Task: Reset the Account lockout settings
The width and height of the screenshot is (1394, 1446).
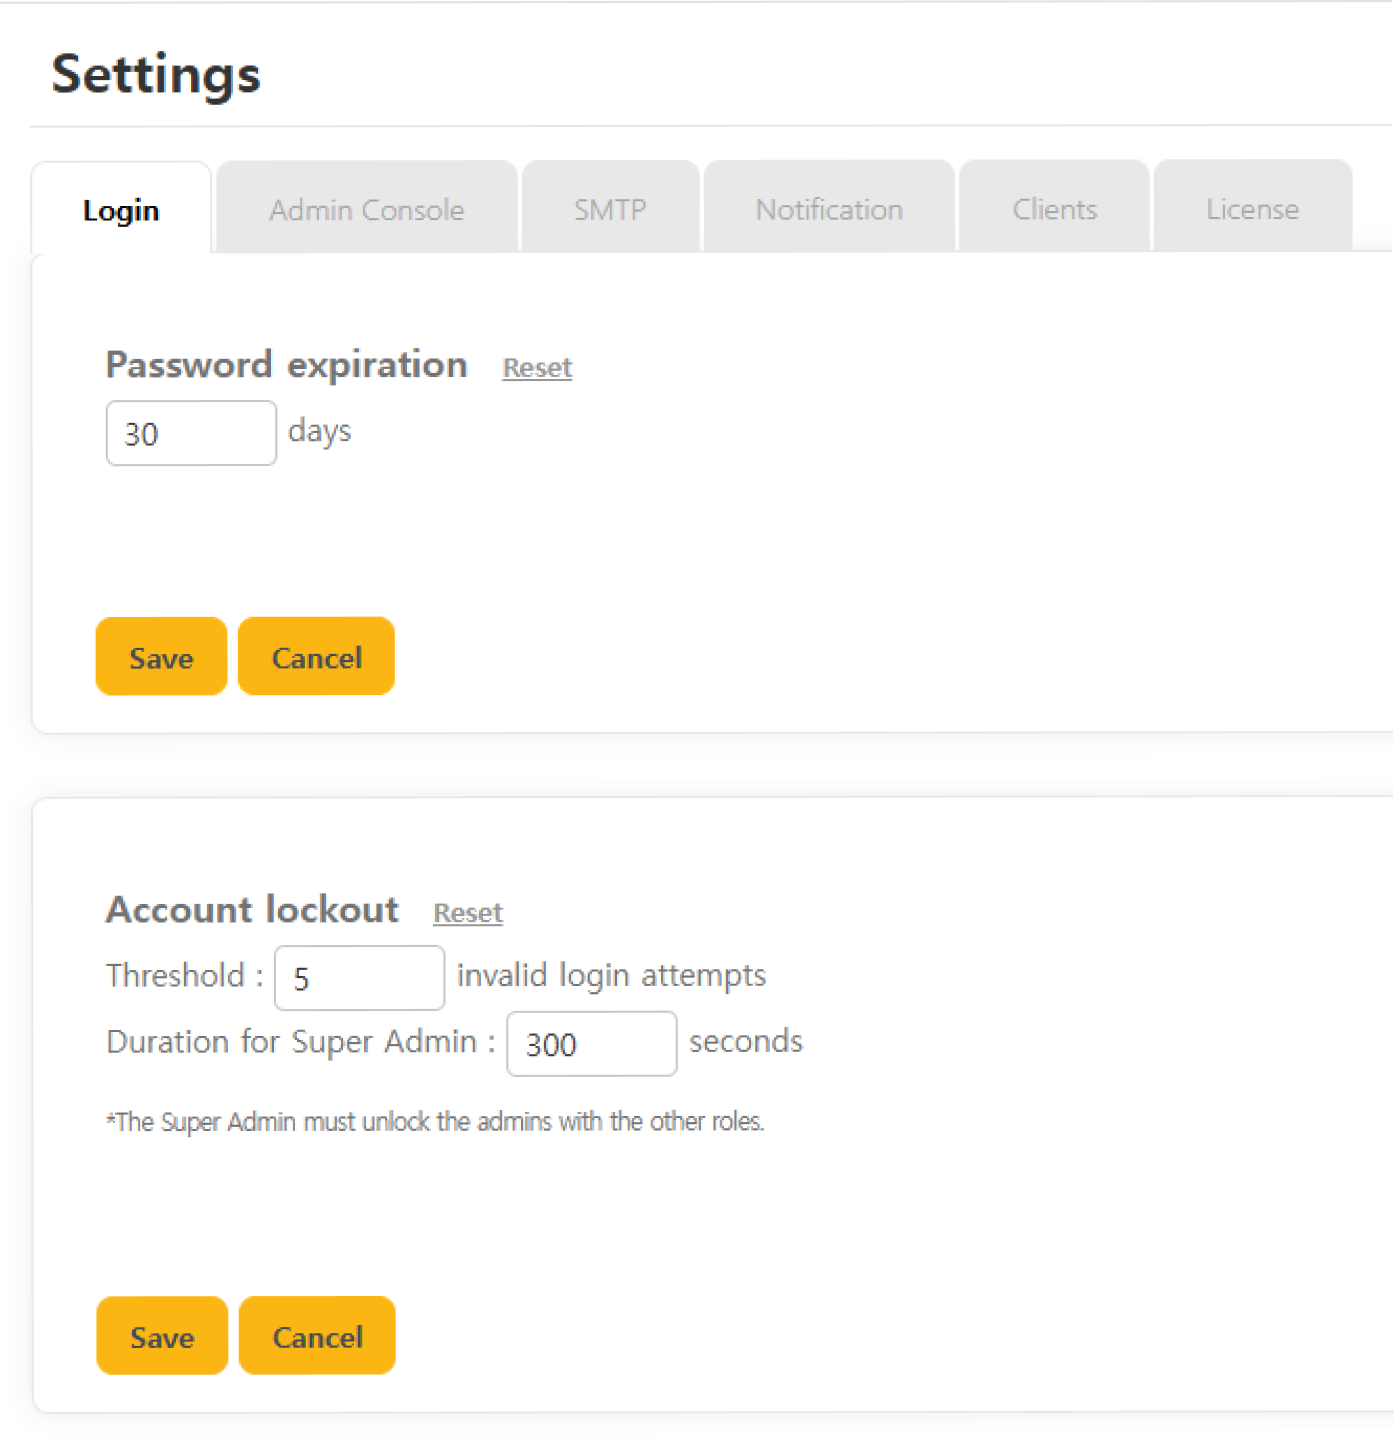Action: pos(468,913)
